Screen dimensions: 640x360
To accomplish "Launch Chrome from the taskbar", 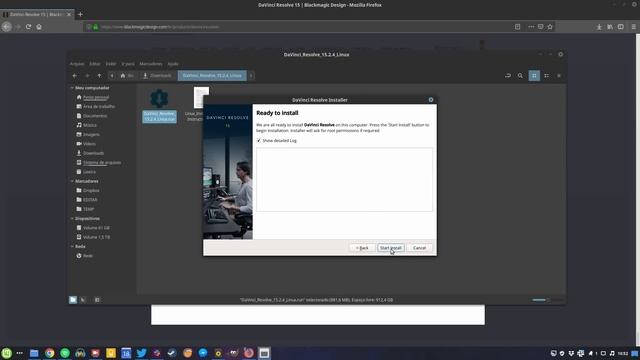I will point(49,353).
